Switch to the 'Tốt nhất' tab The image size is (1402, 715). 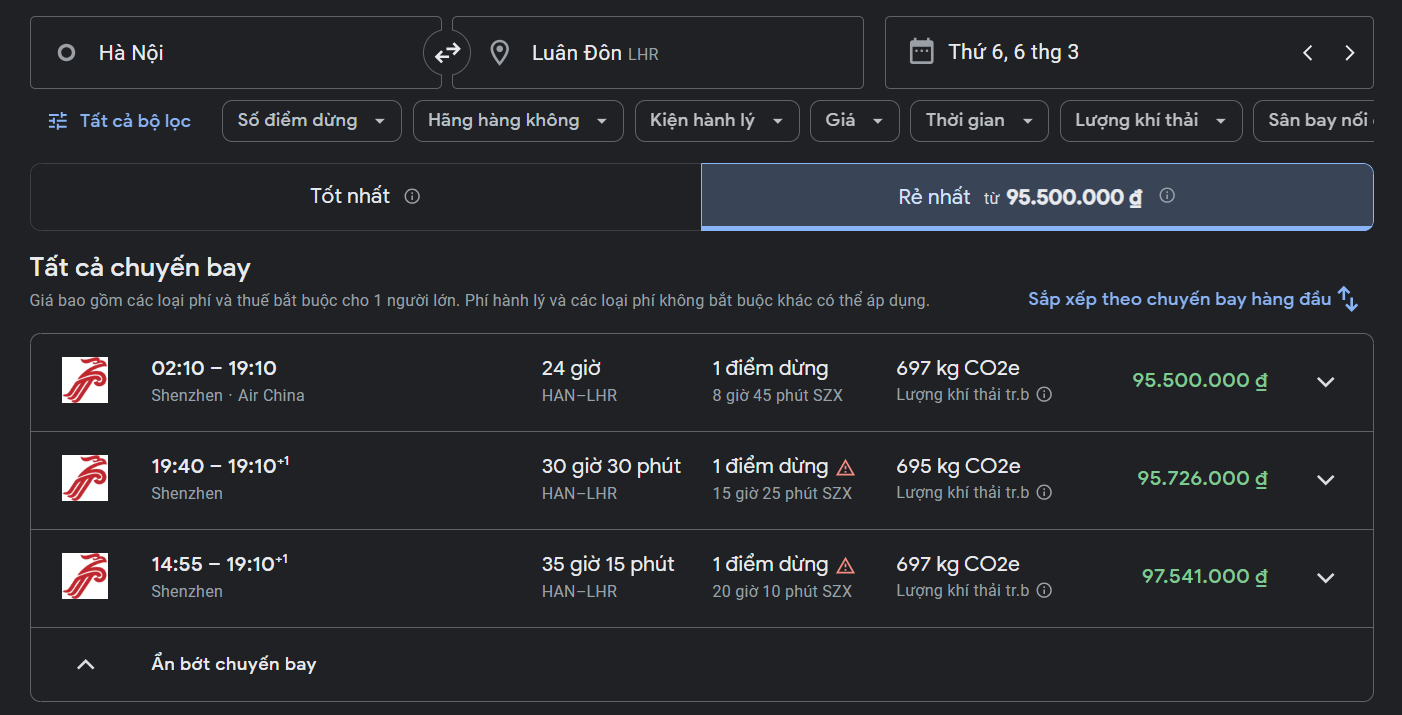pyautogui.click(x=365, y=197)
